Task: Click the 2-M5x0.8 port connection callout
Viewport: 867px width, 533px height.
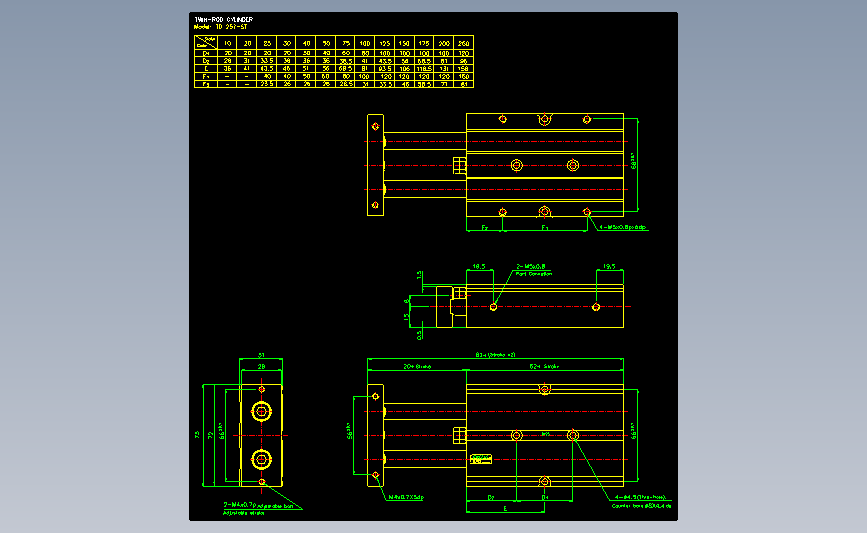Action: click(x=534, y=270)
